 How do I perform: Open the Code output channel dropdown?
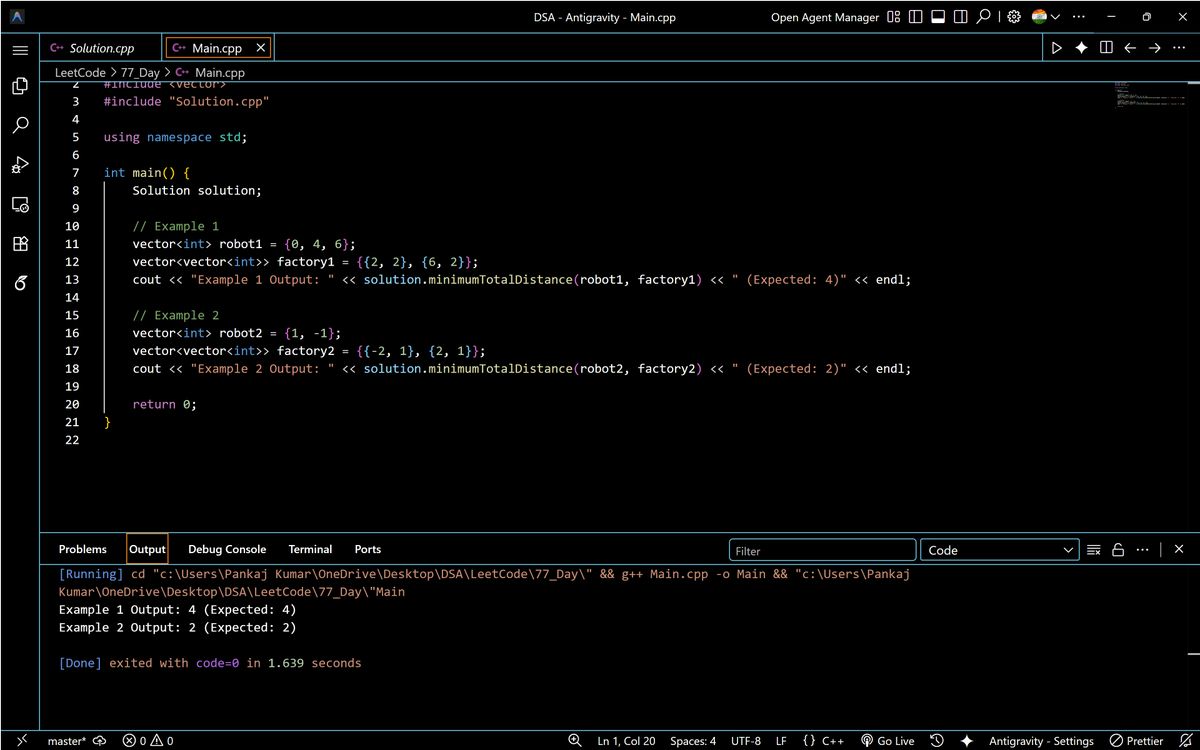1000,550
